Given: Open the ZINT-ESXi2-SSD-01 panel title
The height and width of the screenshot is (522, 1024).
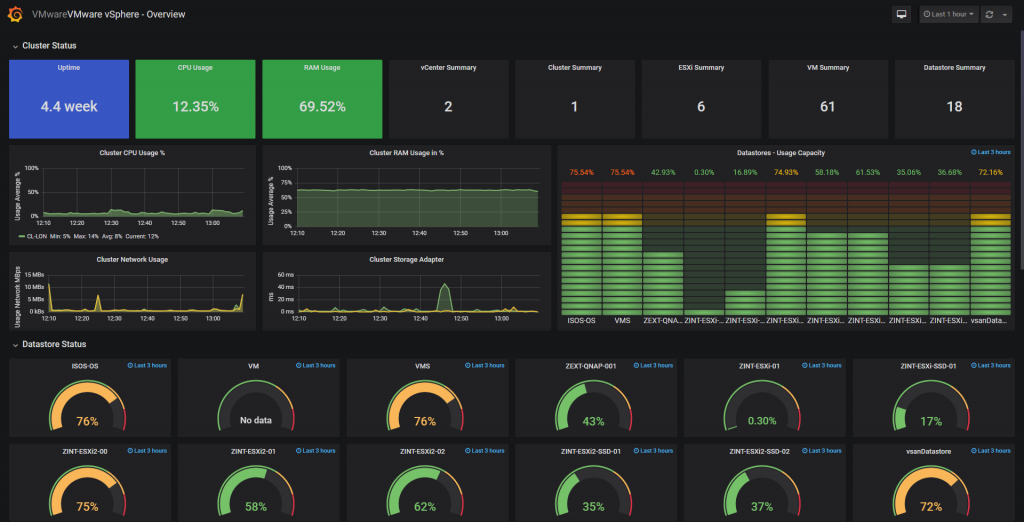Looking at the screenshot, I should point(590,451).
